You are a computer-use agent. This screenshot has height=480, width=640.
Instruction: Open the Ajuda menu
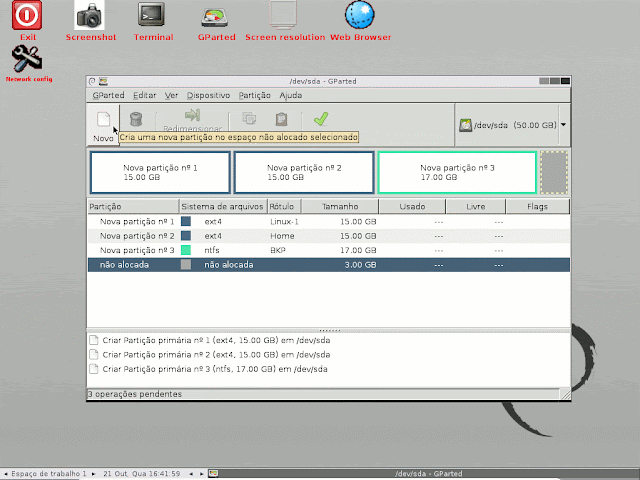(x=291, y=95)
